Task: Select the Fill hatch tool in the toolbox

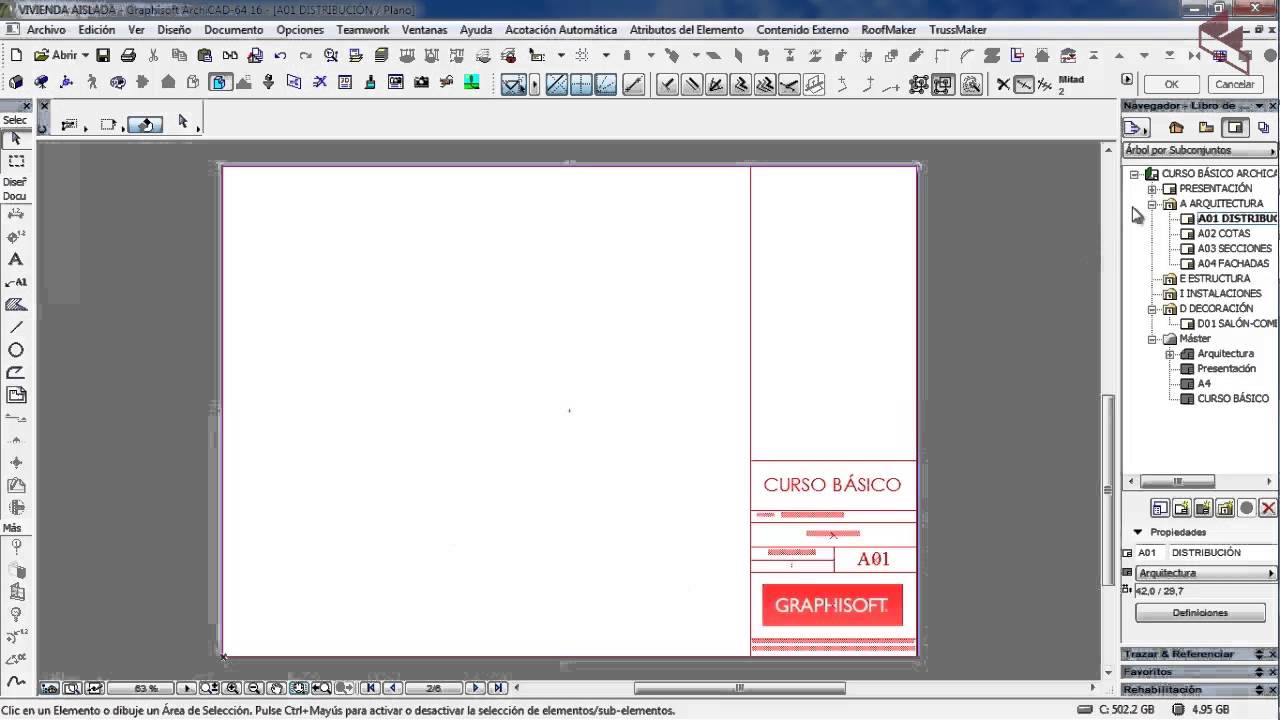Action: 16,304
